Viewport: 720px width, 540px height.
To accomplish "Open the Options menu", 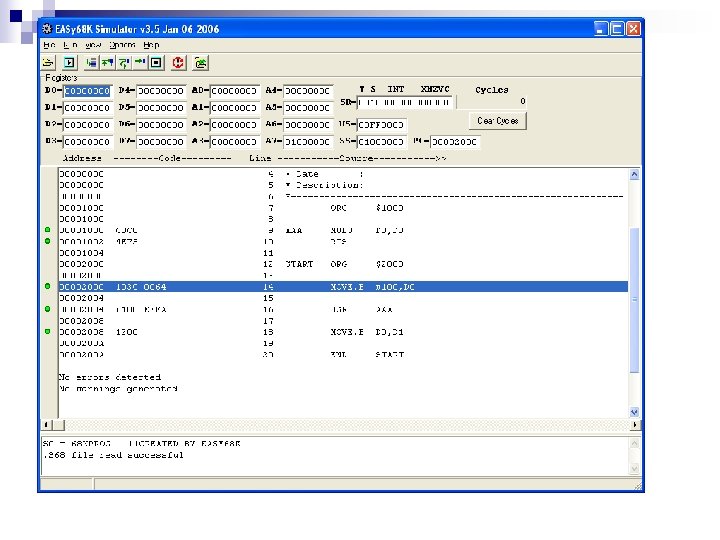I will [122, 45].
